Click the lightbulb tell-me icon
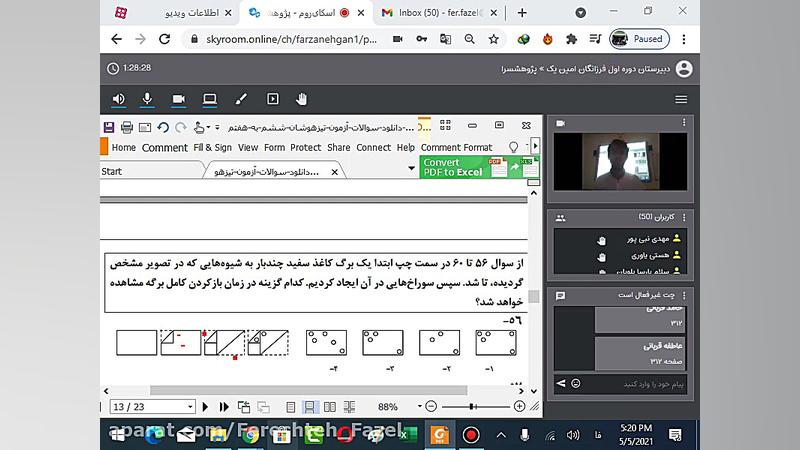The image size is (800, 450). point(513,147)
